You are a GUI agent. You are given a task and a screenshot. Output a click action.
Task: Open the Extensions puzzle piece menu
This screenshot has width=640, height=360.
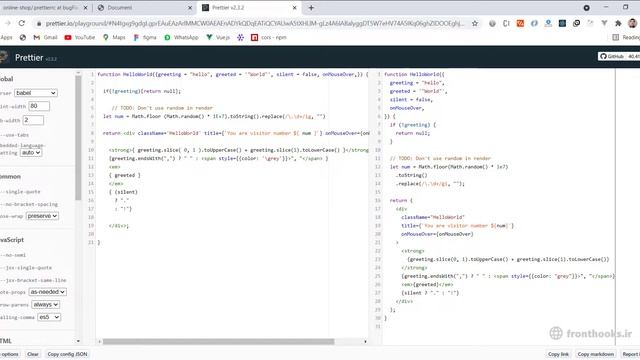618,23
